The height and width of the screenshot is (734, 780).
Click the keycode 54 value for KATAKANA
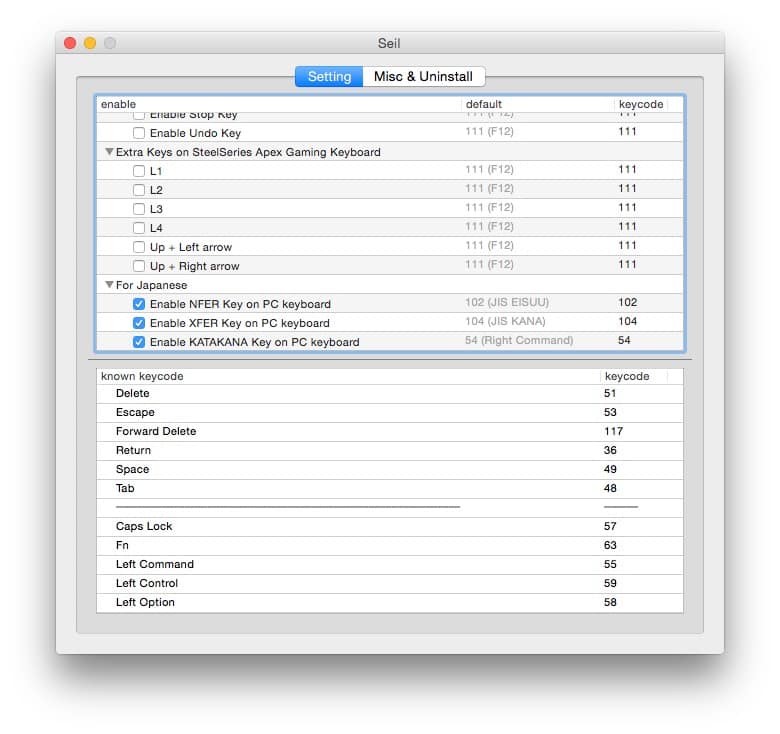[625, 341]
